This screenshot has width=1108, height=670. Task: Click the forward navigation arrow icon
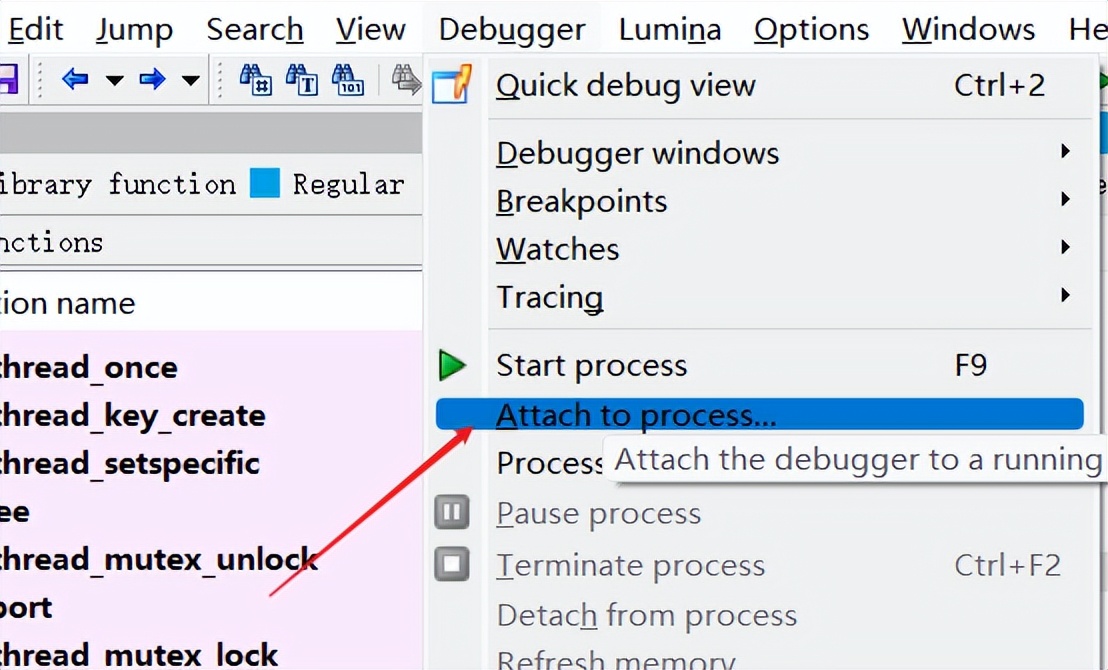[x=152, y=79]
